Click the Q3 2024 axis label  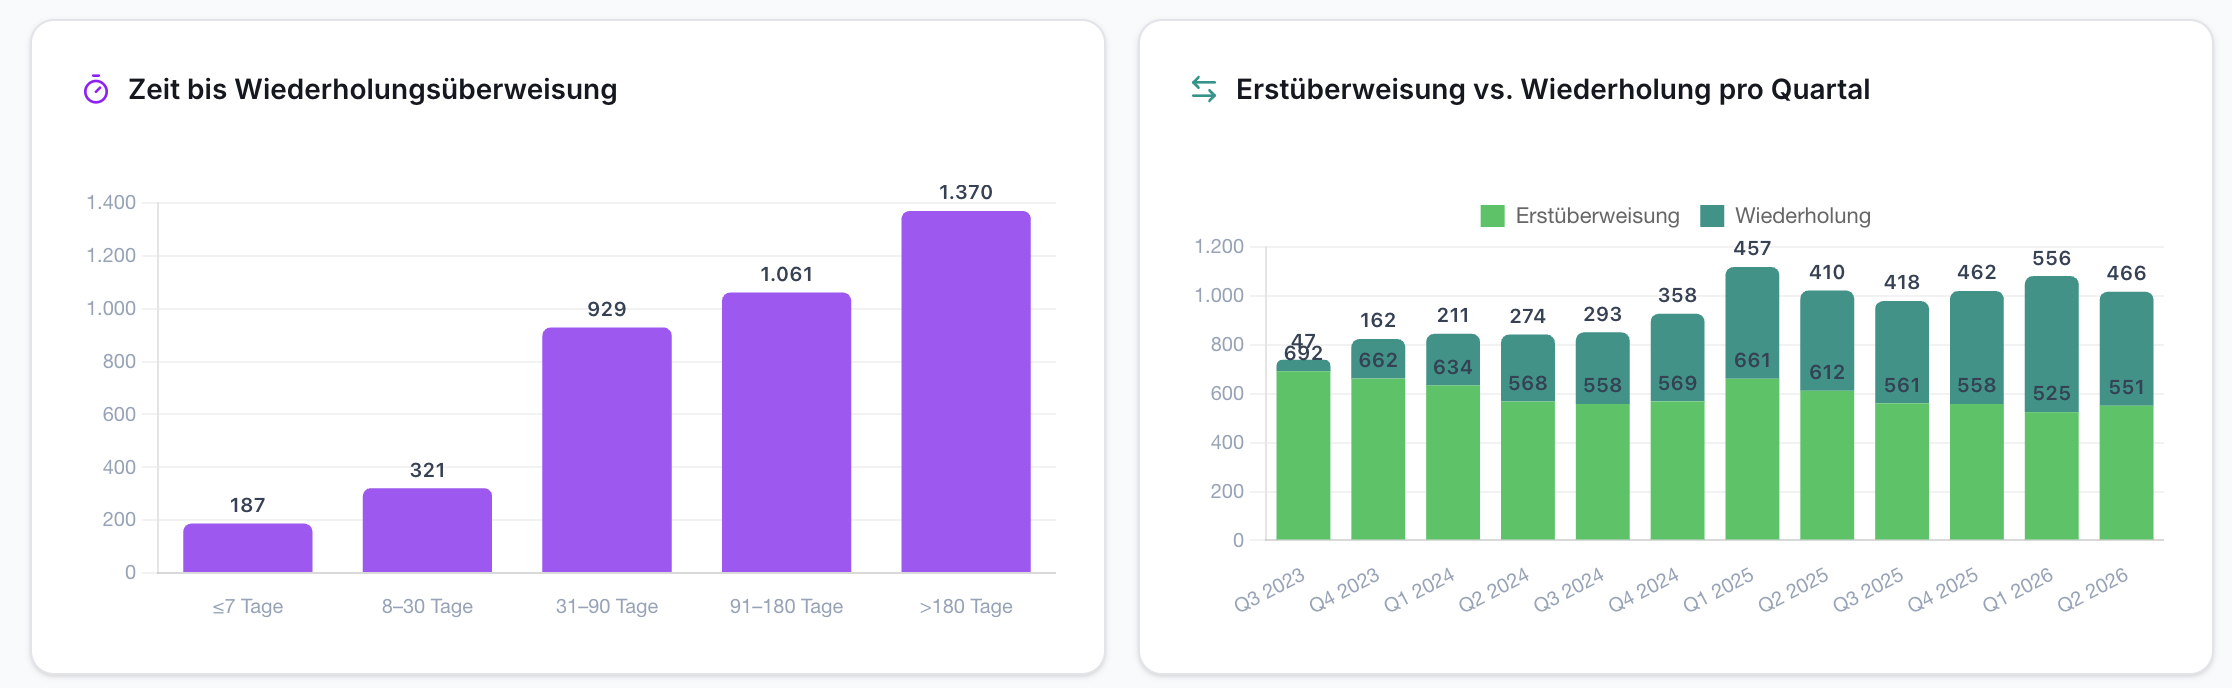[x=1568, y=590]
